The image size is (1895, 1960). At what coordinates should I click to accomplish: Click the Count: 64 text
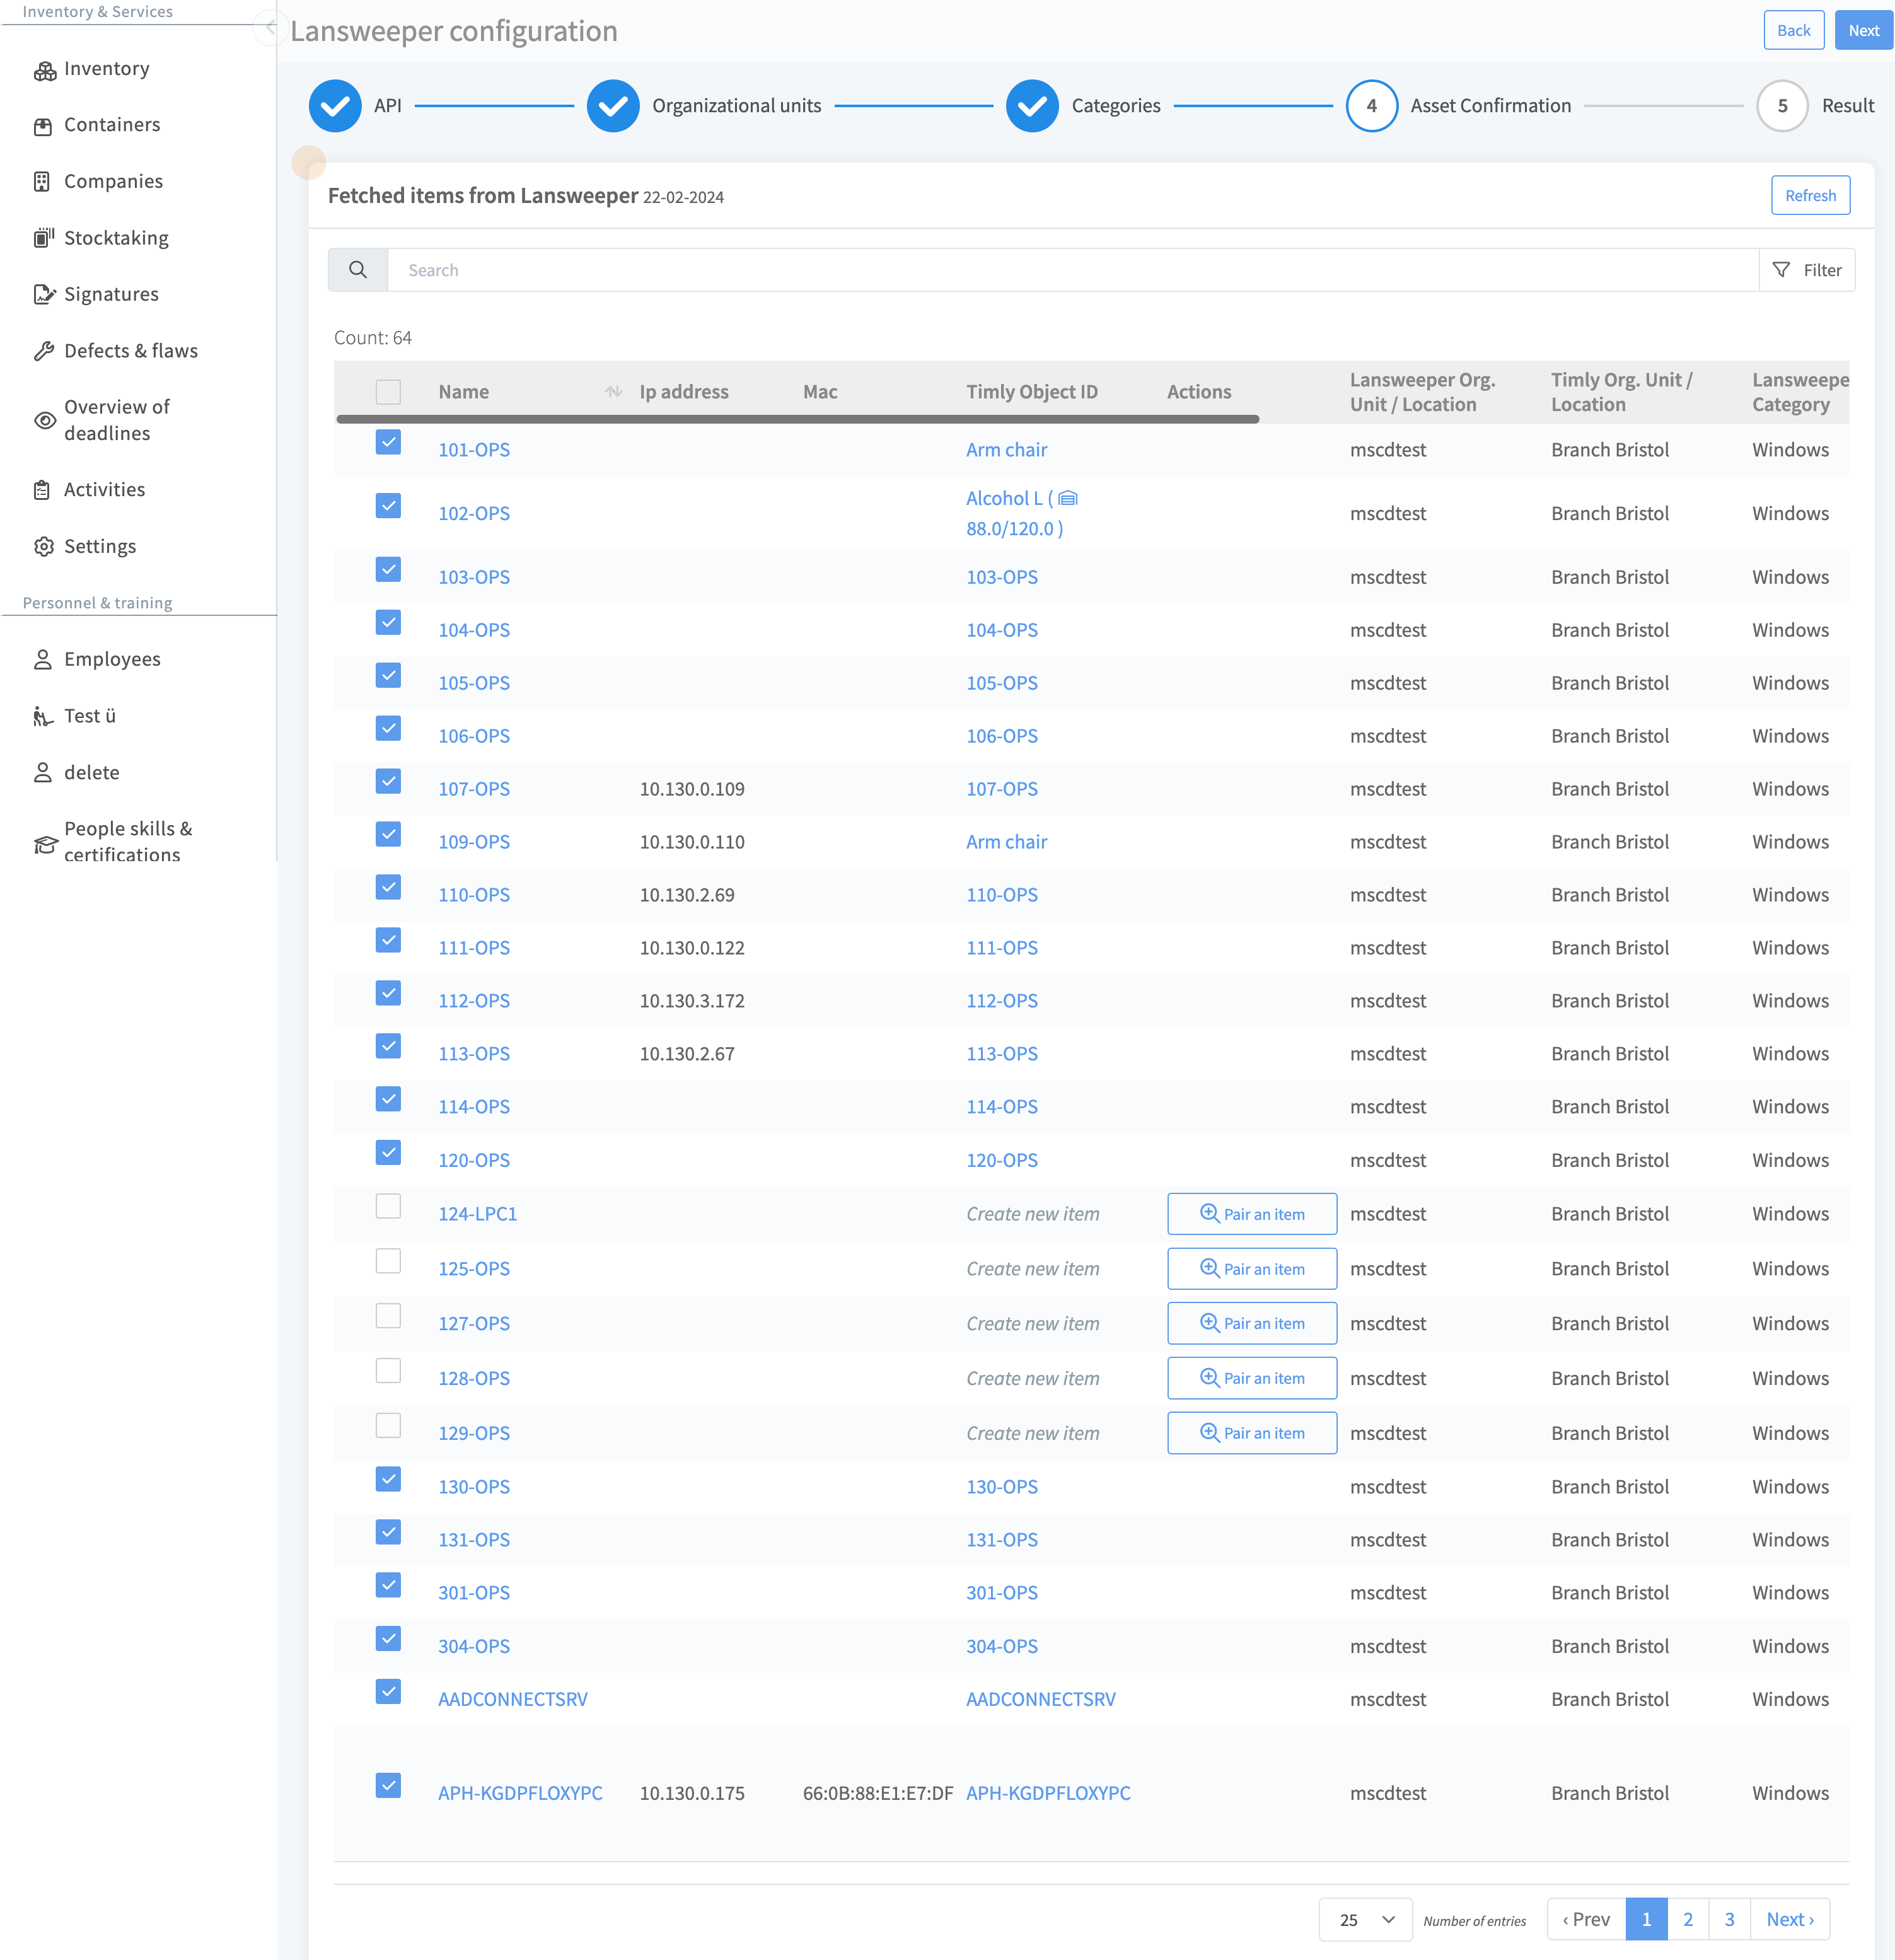(x=372, y=338)
